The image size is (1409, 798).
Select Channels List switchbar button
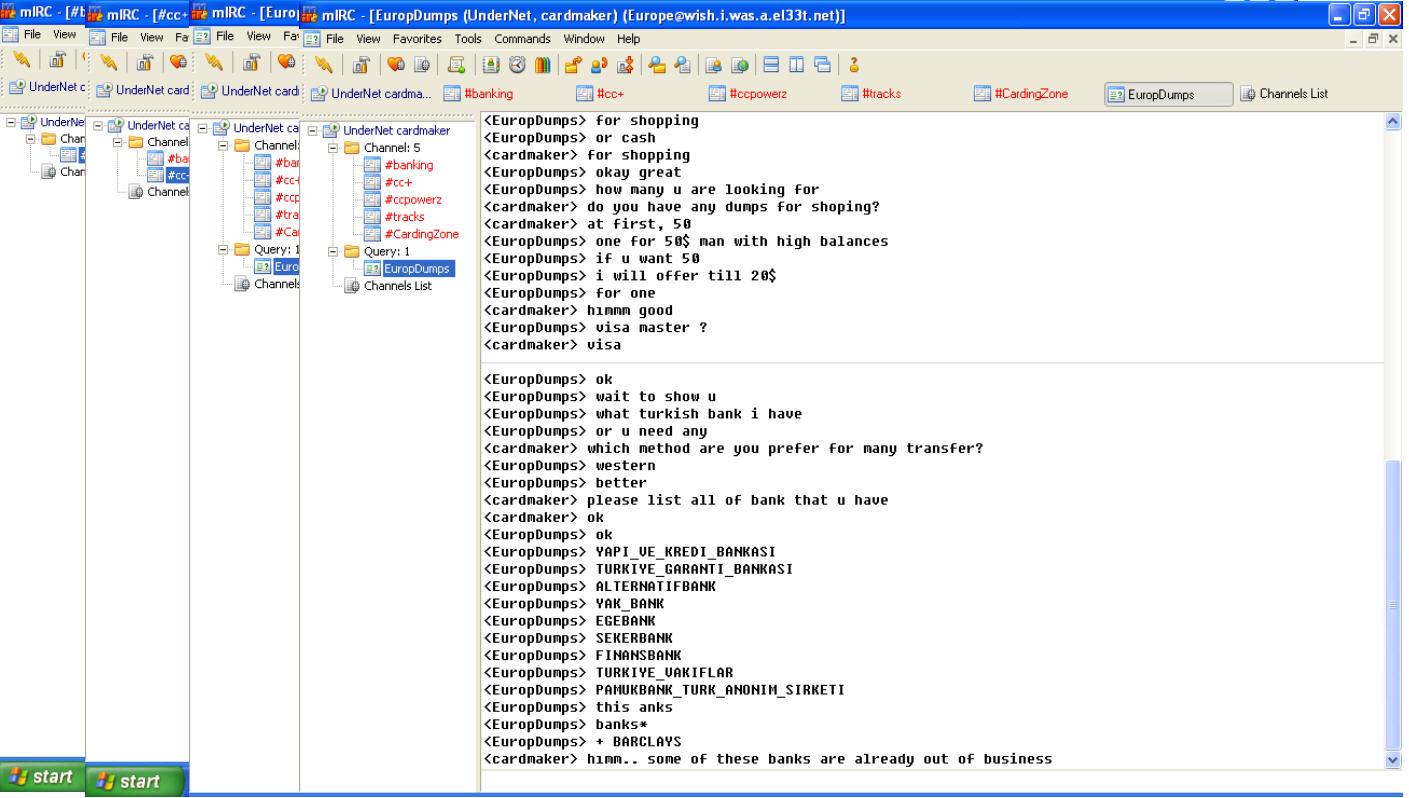pos(1301,94)
